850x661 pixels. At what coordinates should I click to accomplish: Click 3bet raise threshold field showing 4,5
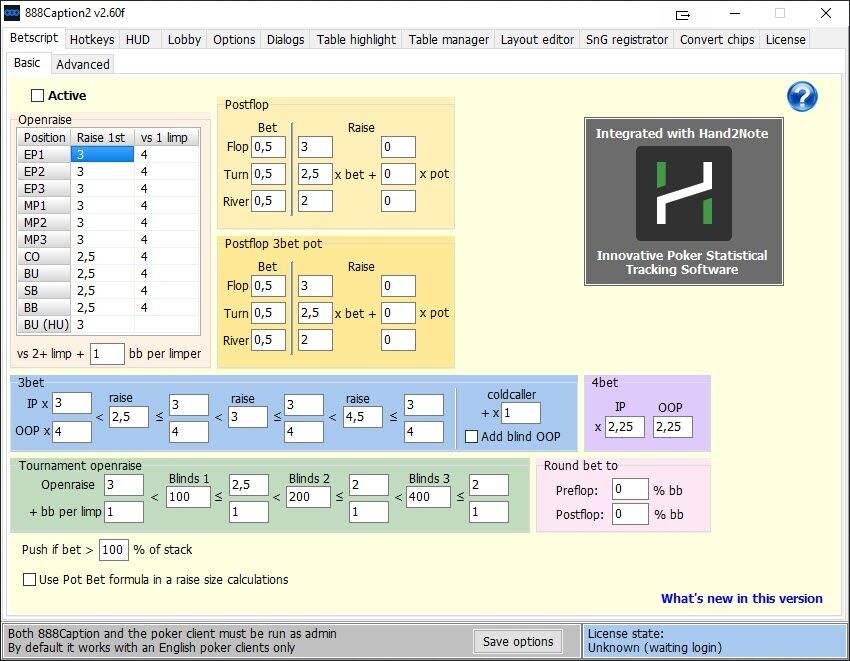coord(363,417)
